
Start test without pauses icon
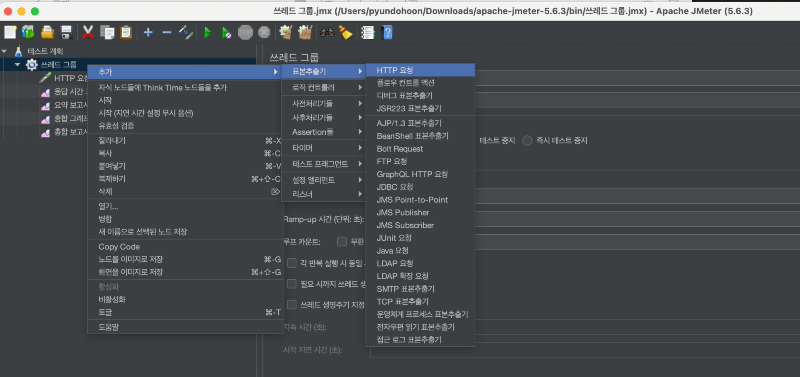coord(226,33)
